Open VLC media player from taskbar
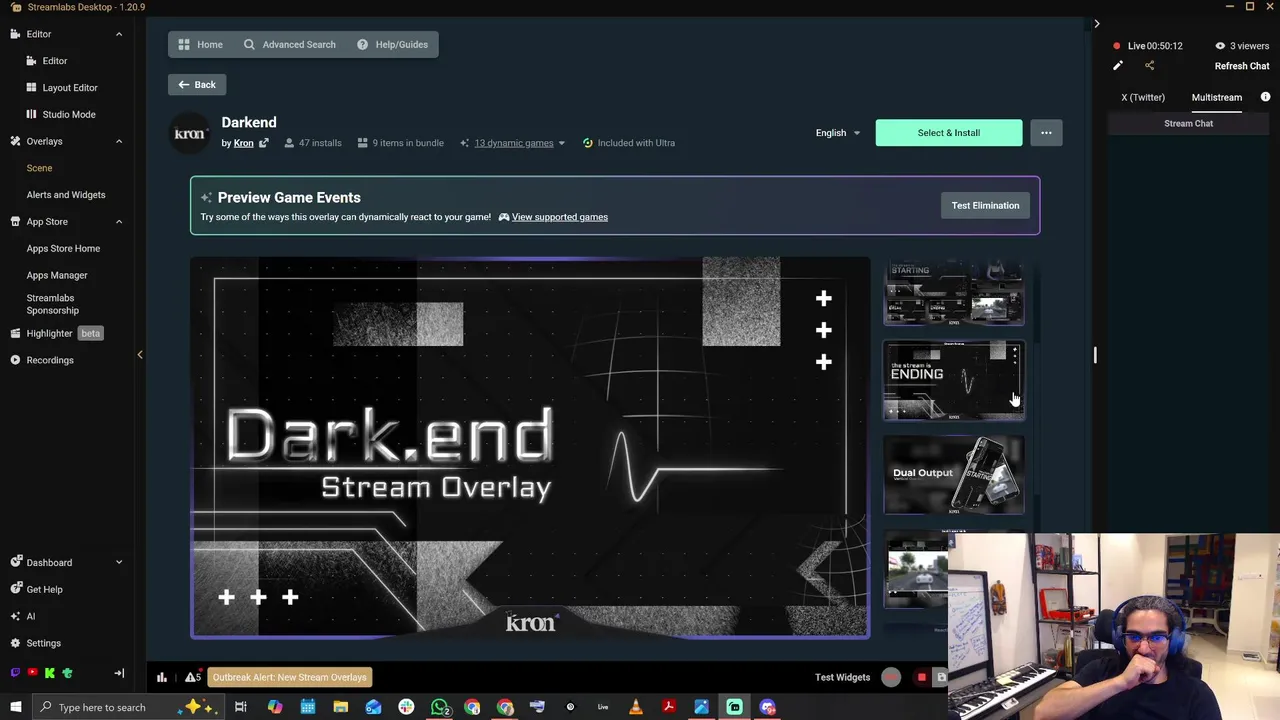1280x720 pixels. click(636, 707)
